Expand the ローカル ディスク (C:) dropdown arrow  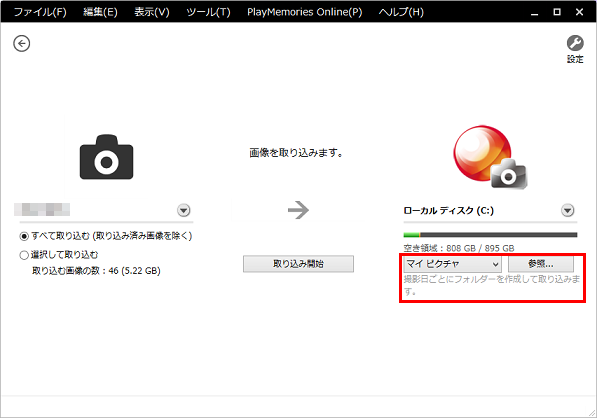pos(567,210)
